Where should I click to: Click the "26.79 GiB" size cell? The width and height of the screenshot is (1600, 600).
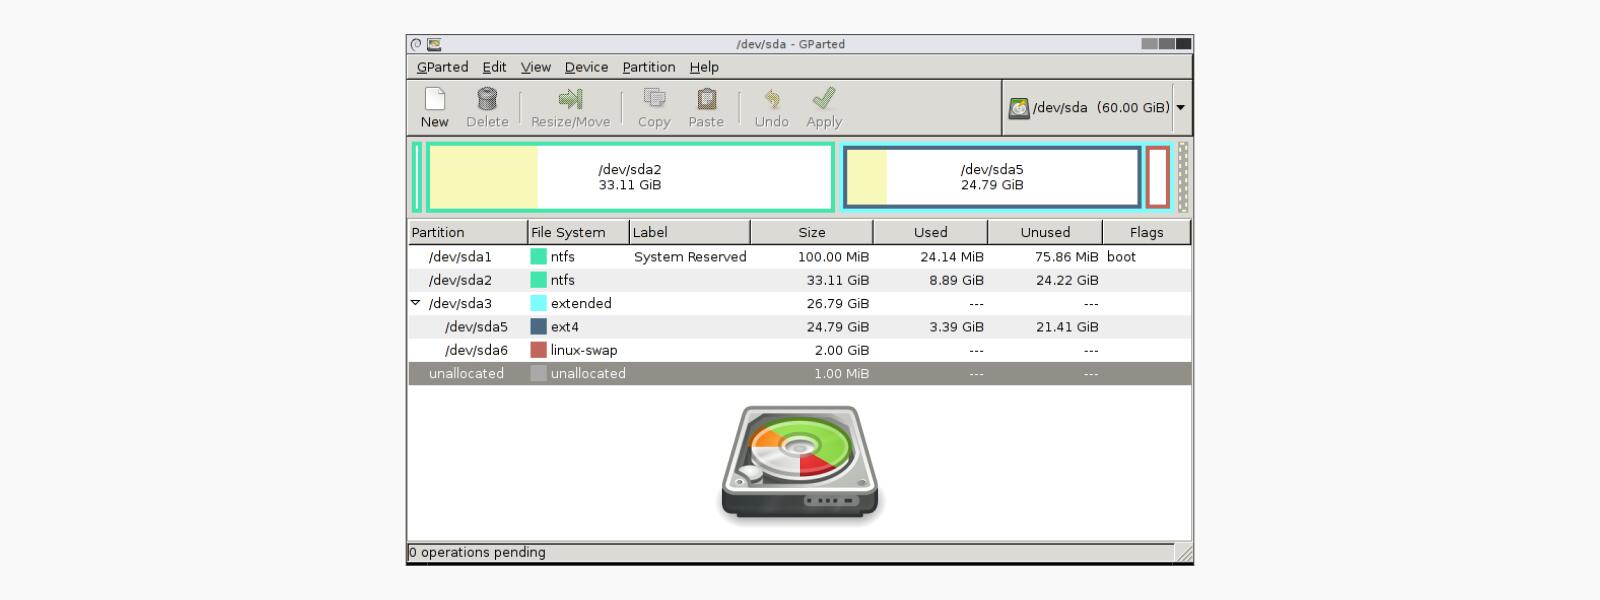point(837,303)
